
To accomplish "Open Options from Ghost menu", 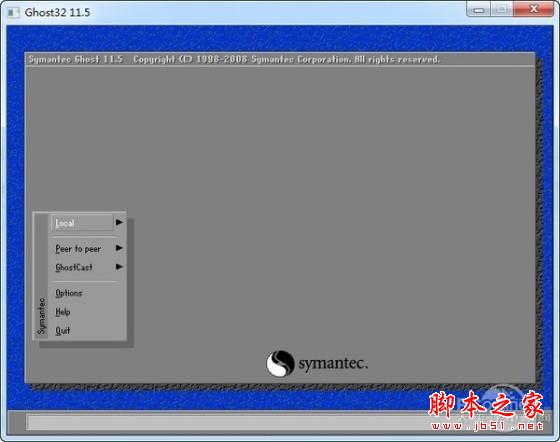I will (x=69, y=293).
